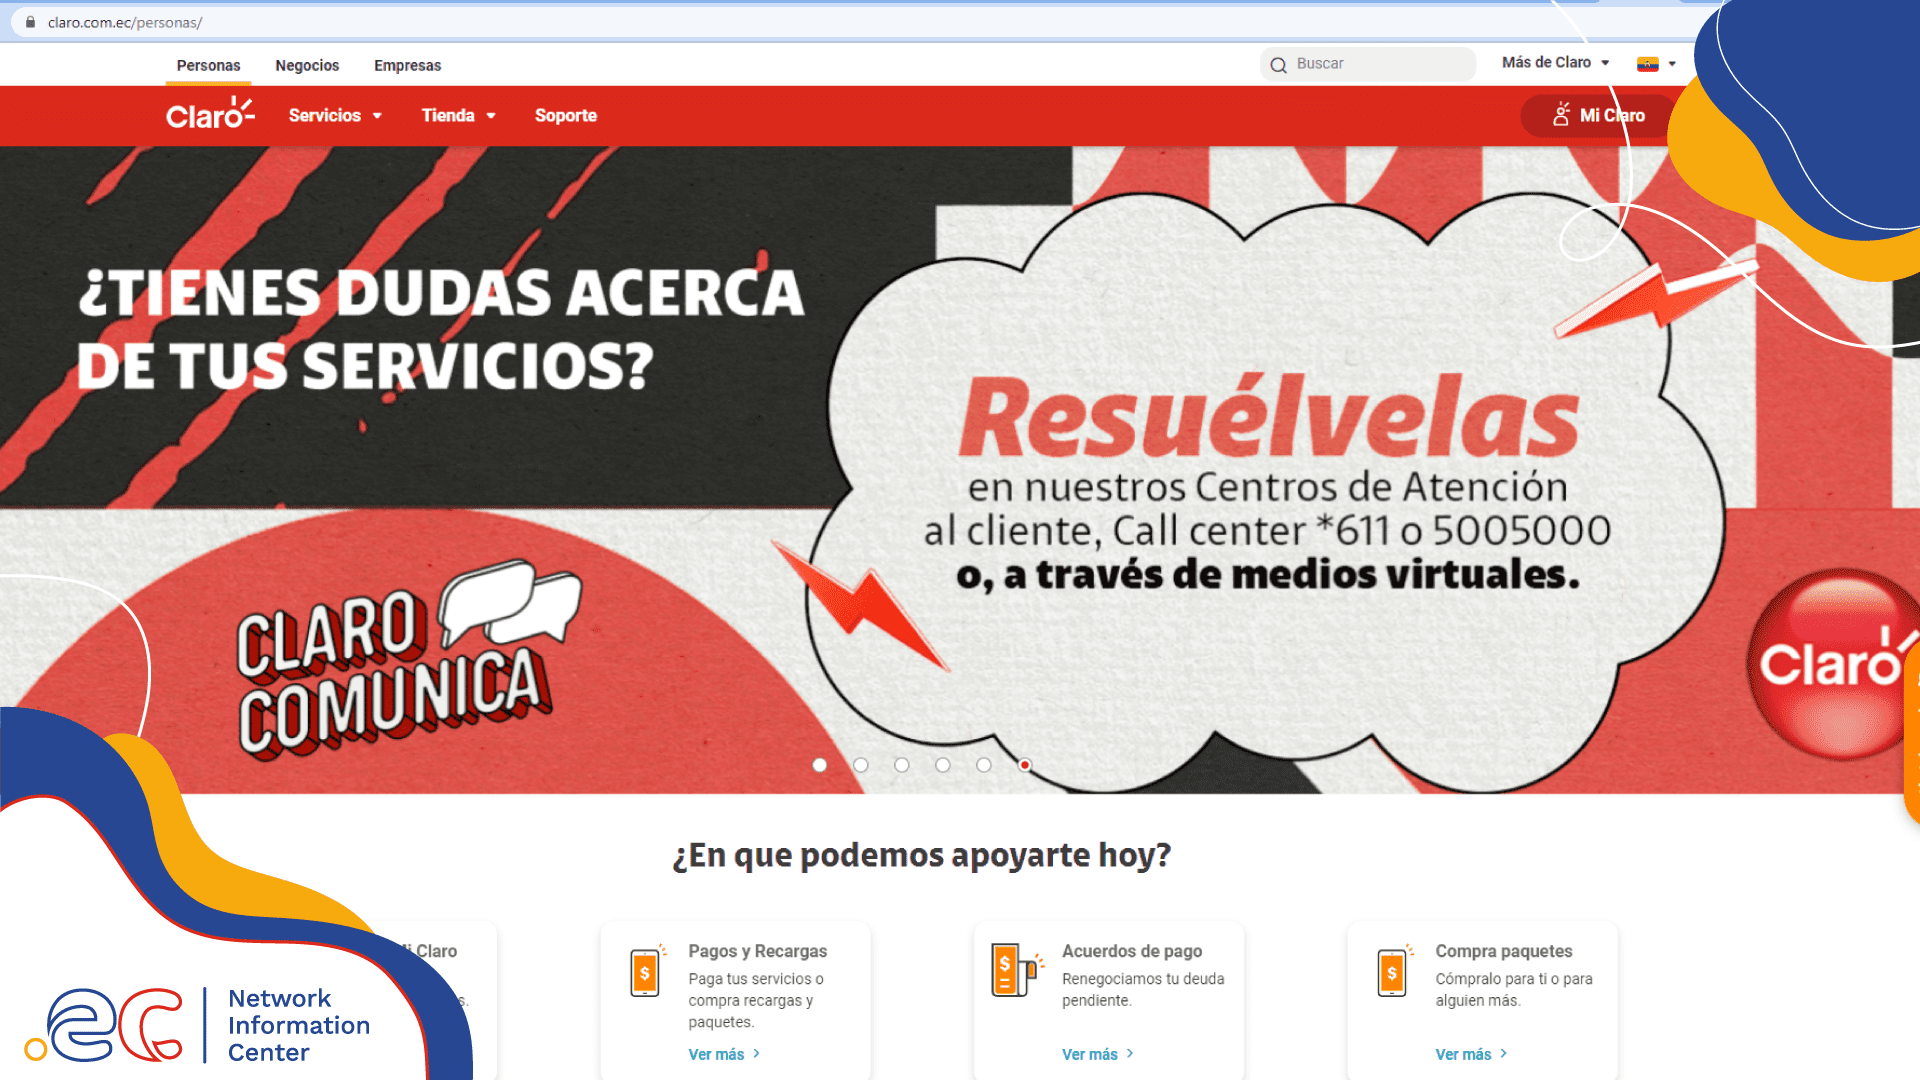
Task: Select the last red carousel dot
Action: point(1025,765)
